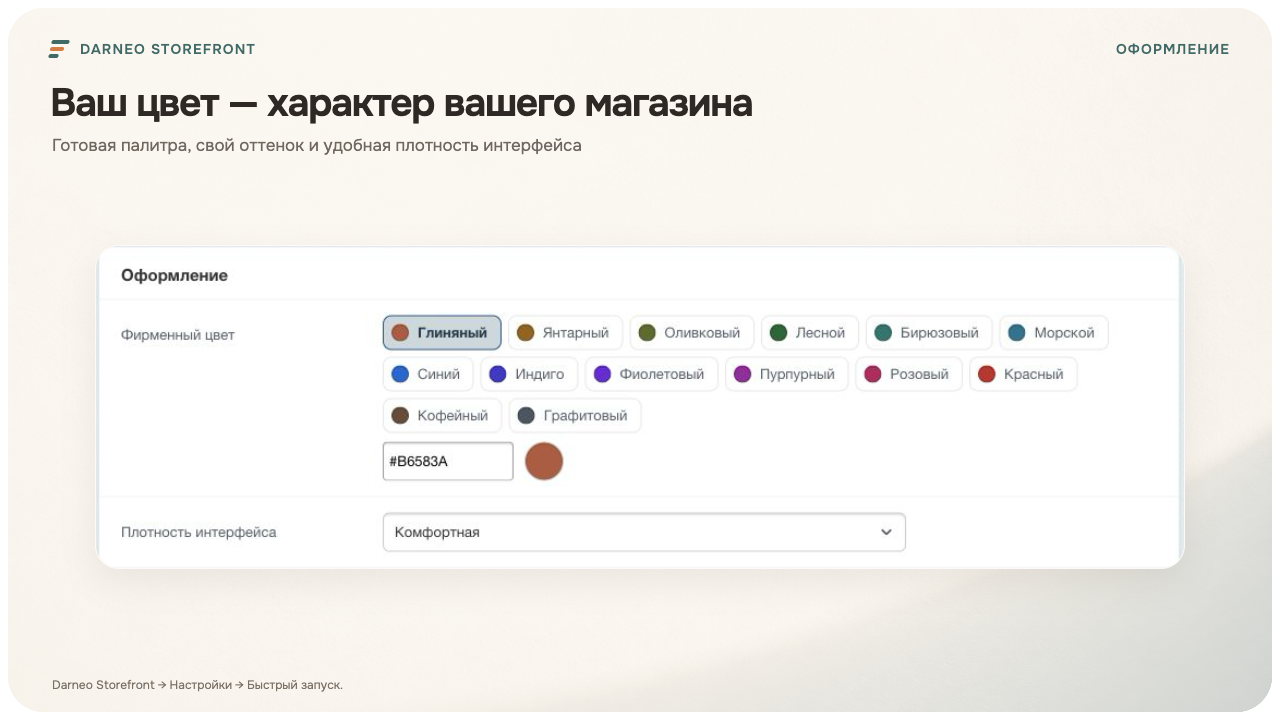
Task: Click the Darneo Storefront logo icon
Action: pyautogui.click(x=59, y=49)
